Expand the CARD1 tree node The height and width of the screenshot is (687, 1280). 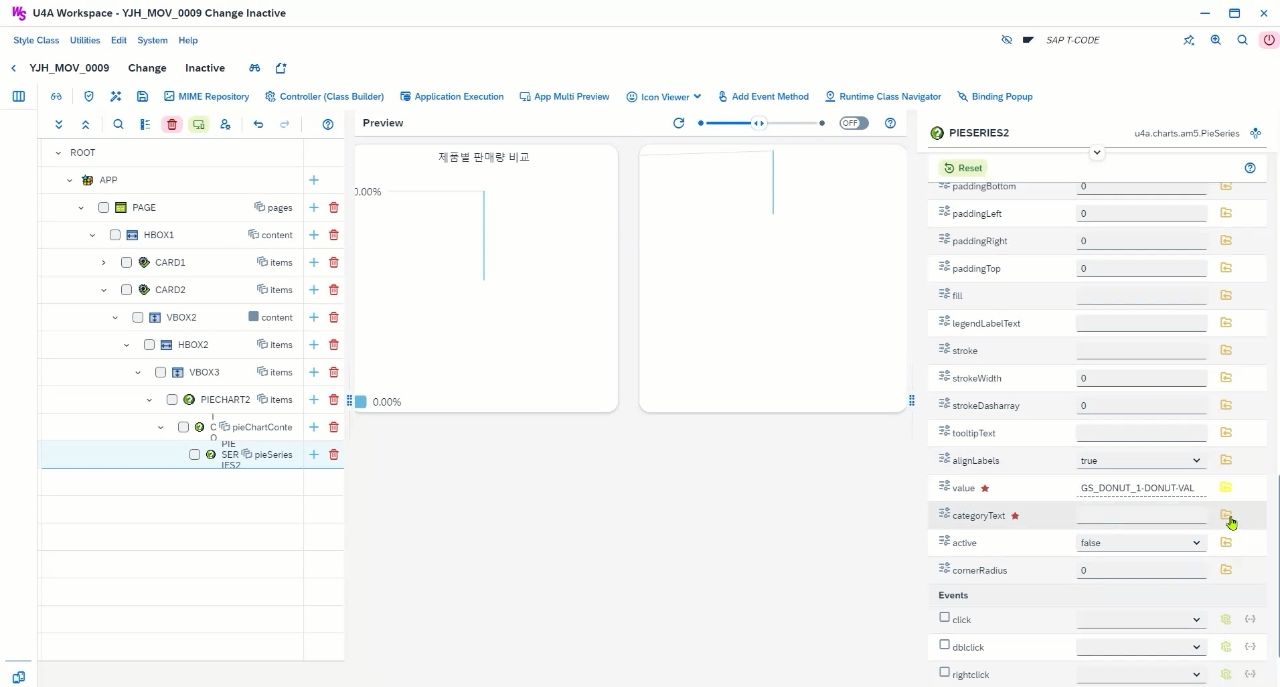[103, 262]
